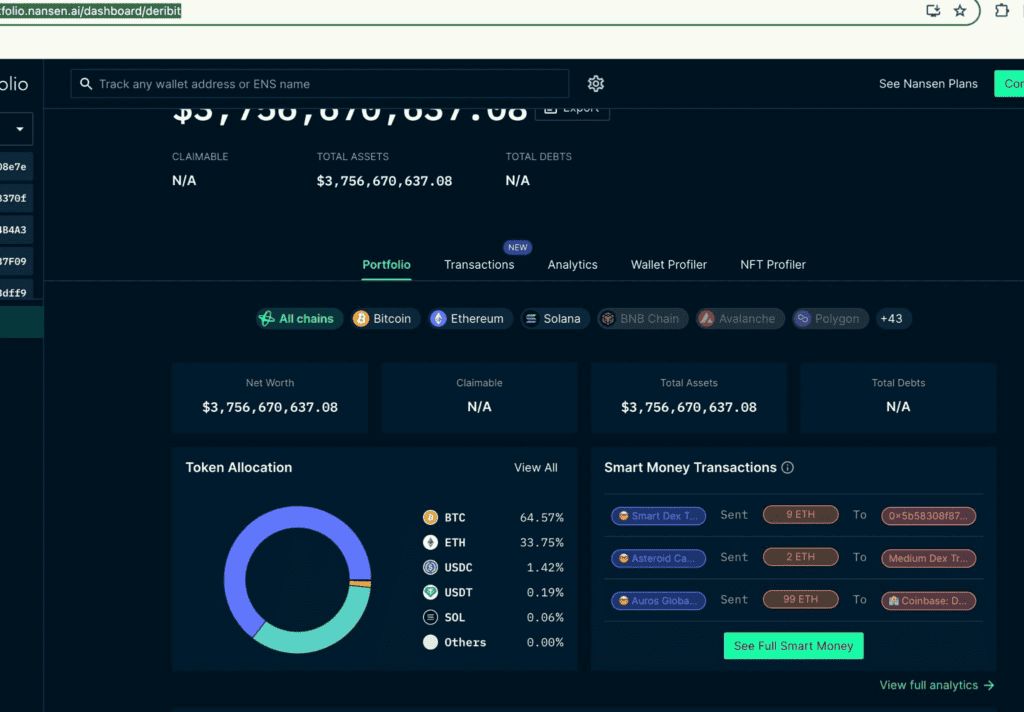Filter portfolio by Polygon chain

(x=830, y=319)
